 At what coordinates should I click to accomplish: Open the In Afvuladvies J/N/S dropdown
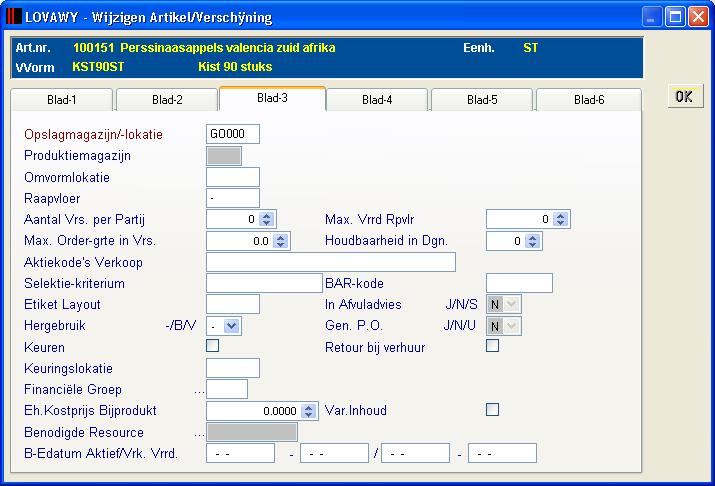(x=512, y=304)
